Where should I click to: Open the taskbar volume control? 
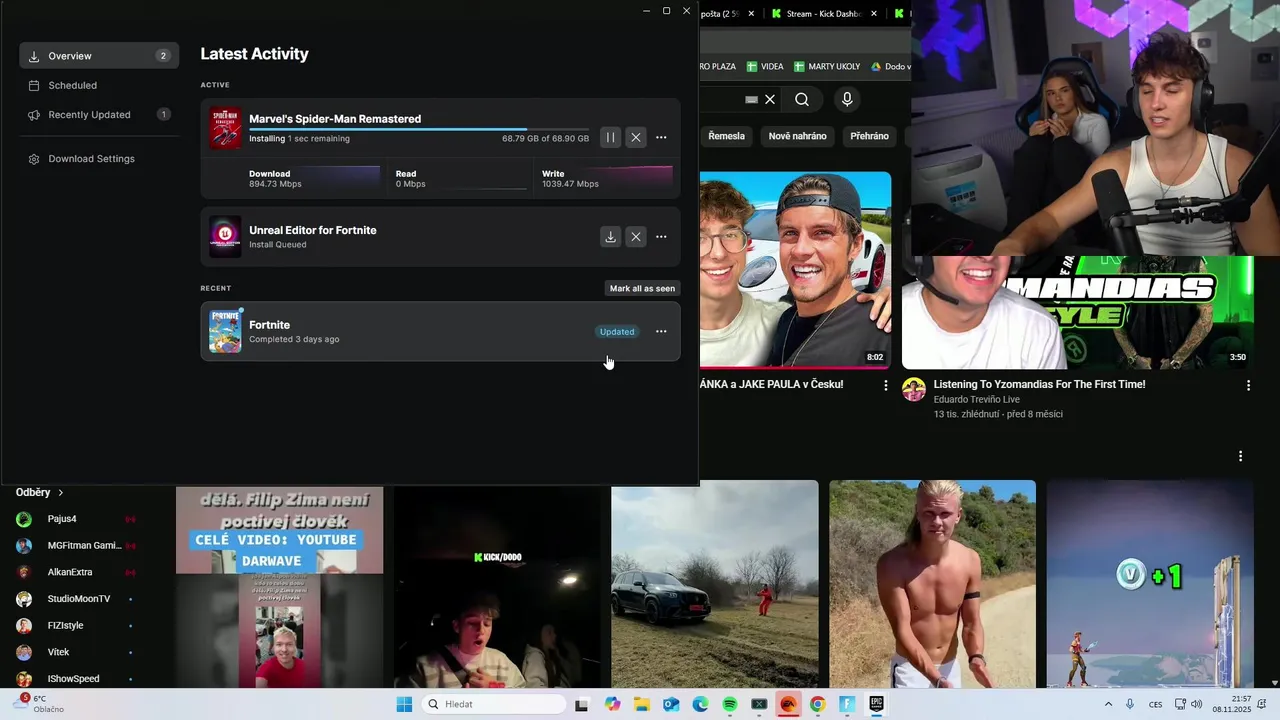[x=1196, y=704]
